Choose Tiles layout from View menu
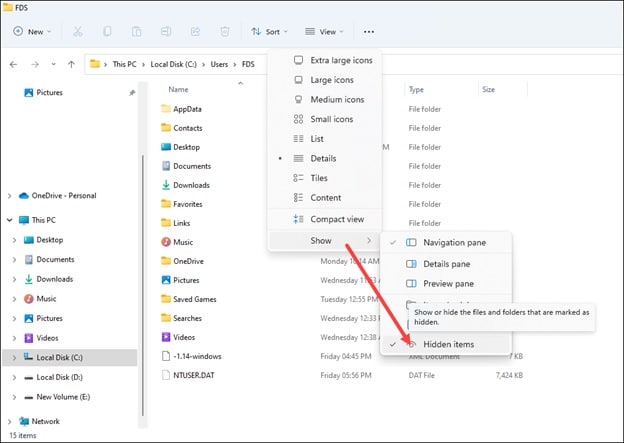Image resolution: width=624 pixels, height=443 pixels. tap(317, 178)
